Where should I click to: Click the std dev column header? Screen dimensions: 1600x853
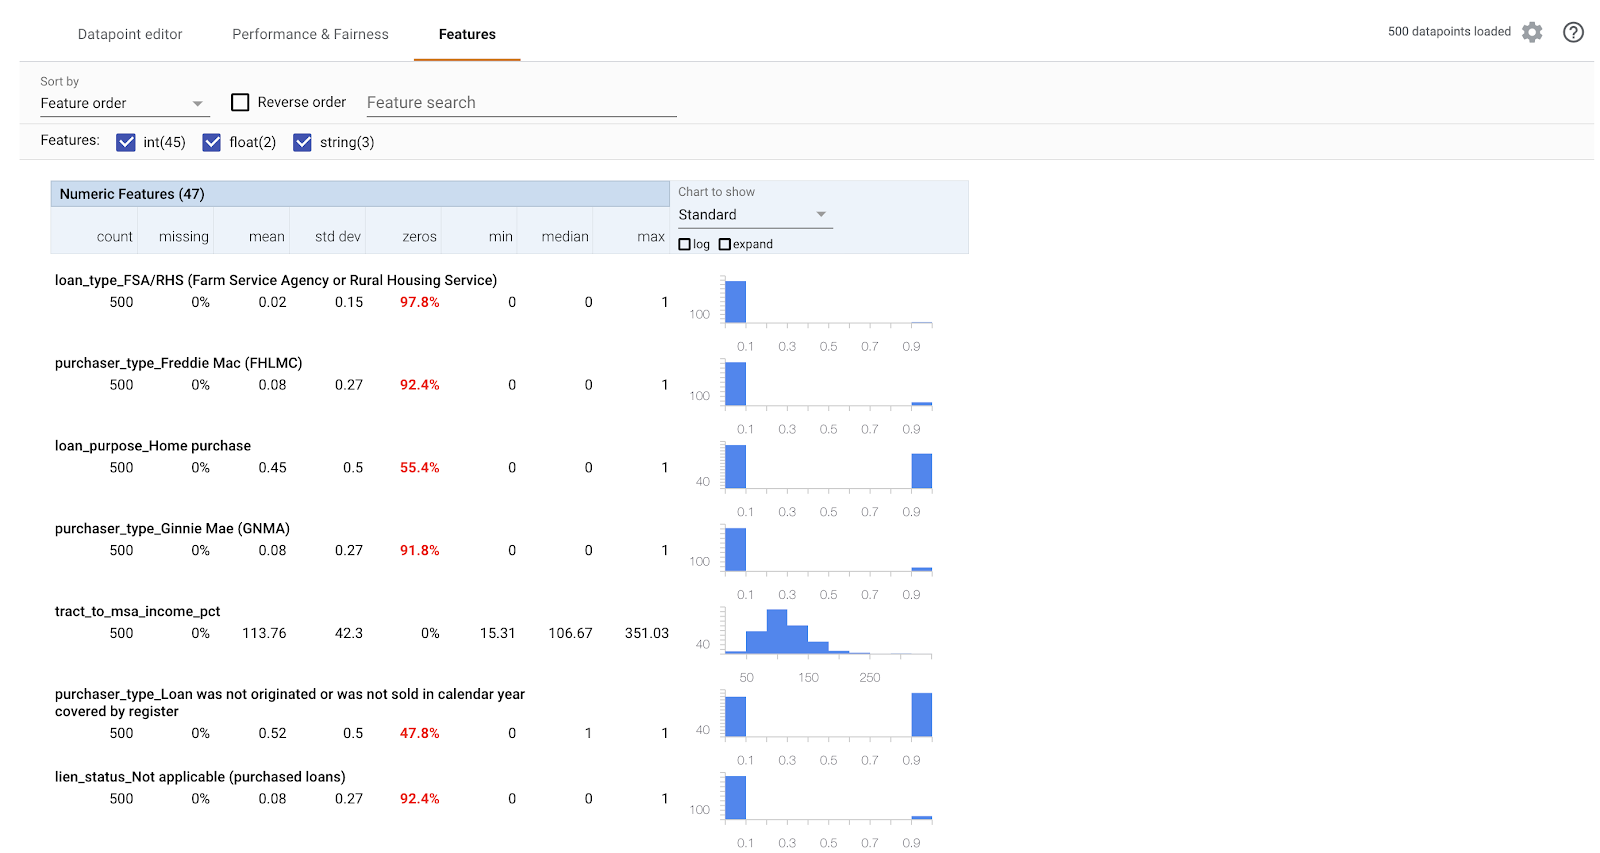point(337,237)
